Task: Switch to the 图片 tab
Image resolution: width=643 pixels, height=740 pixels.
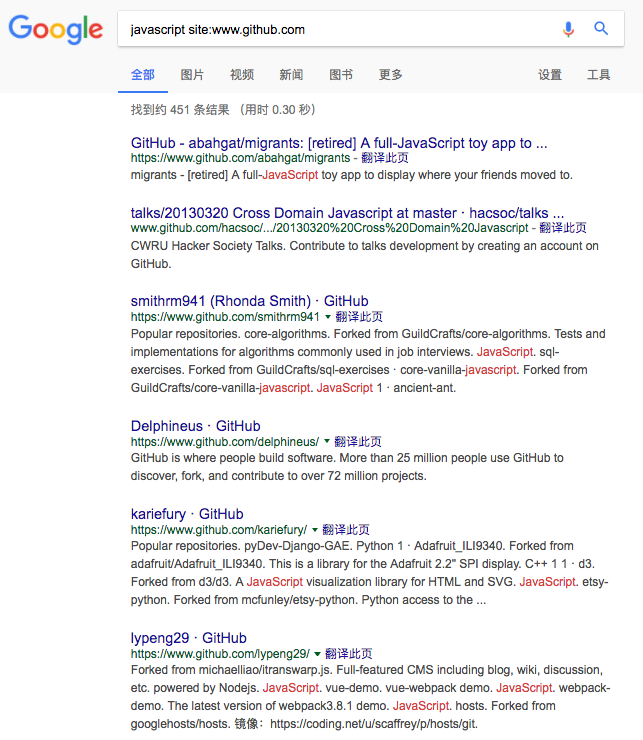Action: point(192,75)
